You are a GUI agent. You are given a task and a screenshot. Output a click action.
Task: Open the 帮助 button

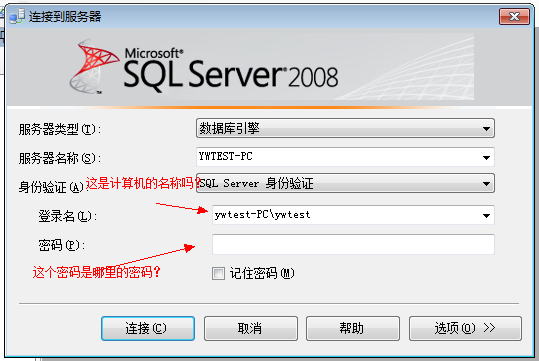pos(353,328)
